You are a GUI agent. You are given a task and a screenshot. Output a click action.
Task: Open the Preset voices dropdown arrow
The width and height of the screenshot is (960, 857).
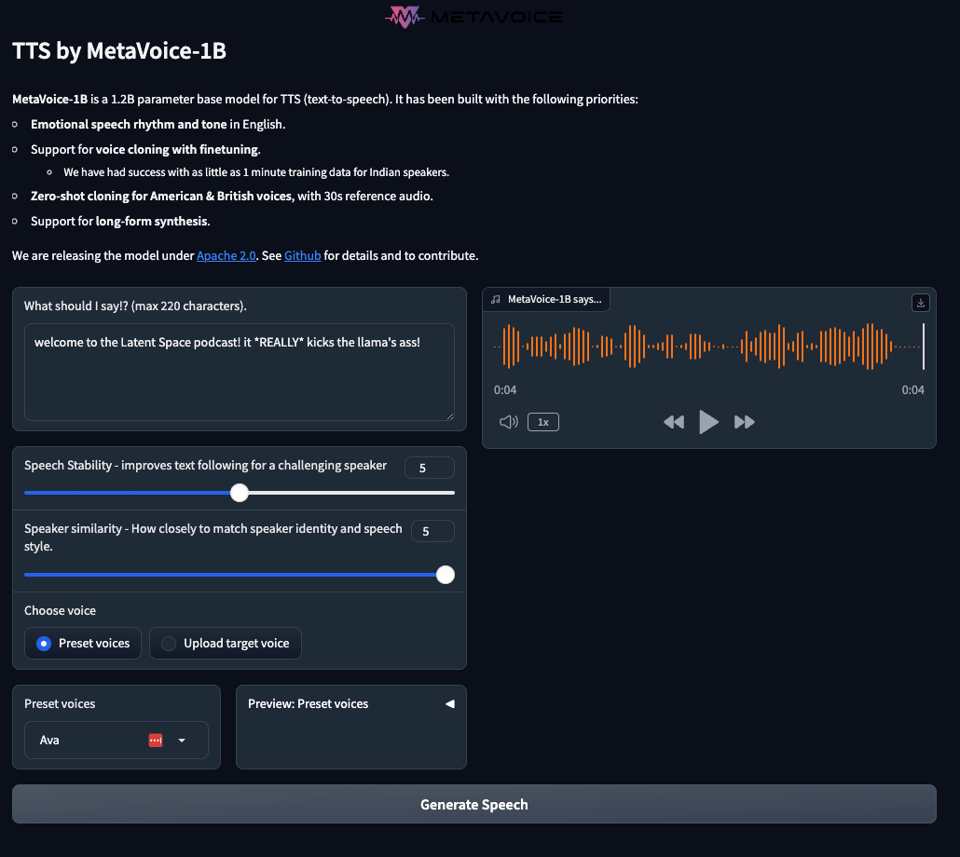182,740
